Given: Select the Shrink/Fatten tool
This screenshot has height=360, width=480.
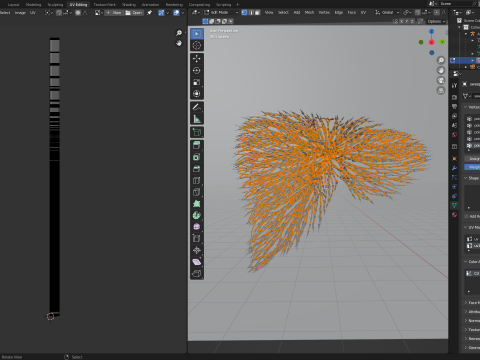Looking at the screenshot, I should click(x=197, y=250).
